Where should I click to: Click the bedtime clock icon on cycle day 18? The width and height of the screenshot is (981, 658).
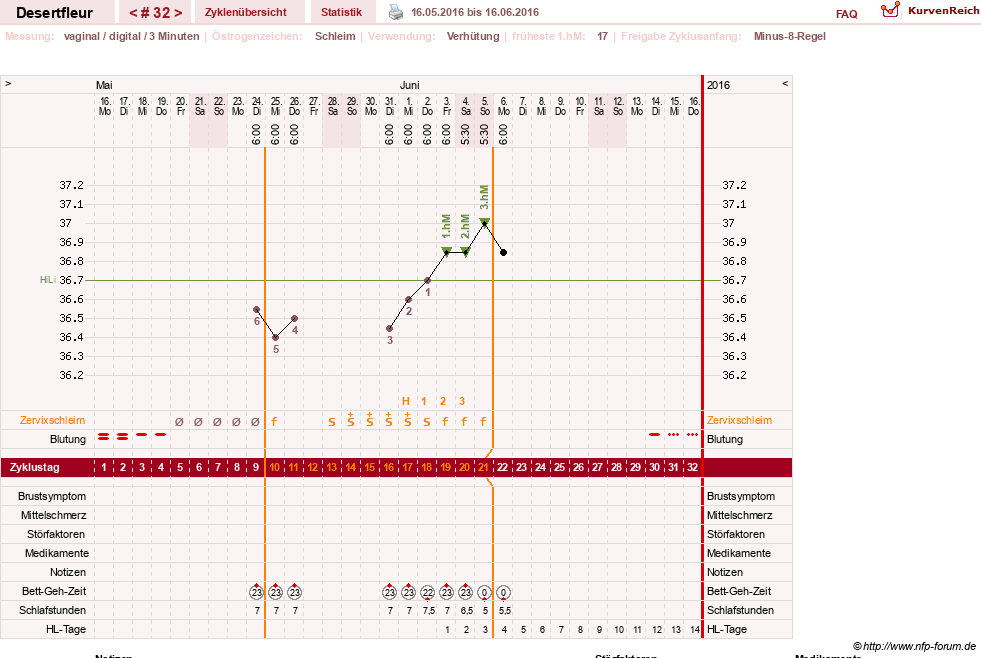(427, 592)
